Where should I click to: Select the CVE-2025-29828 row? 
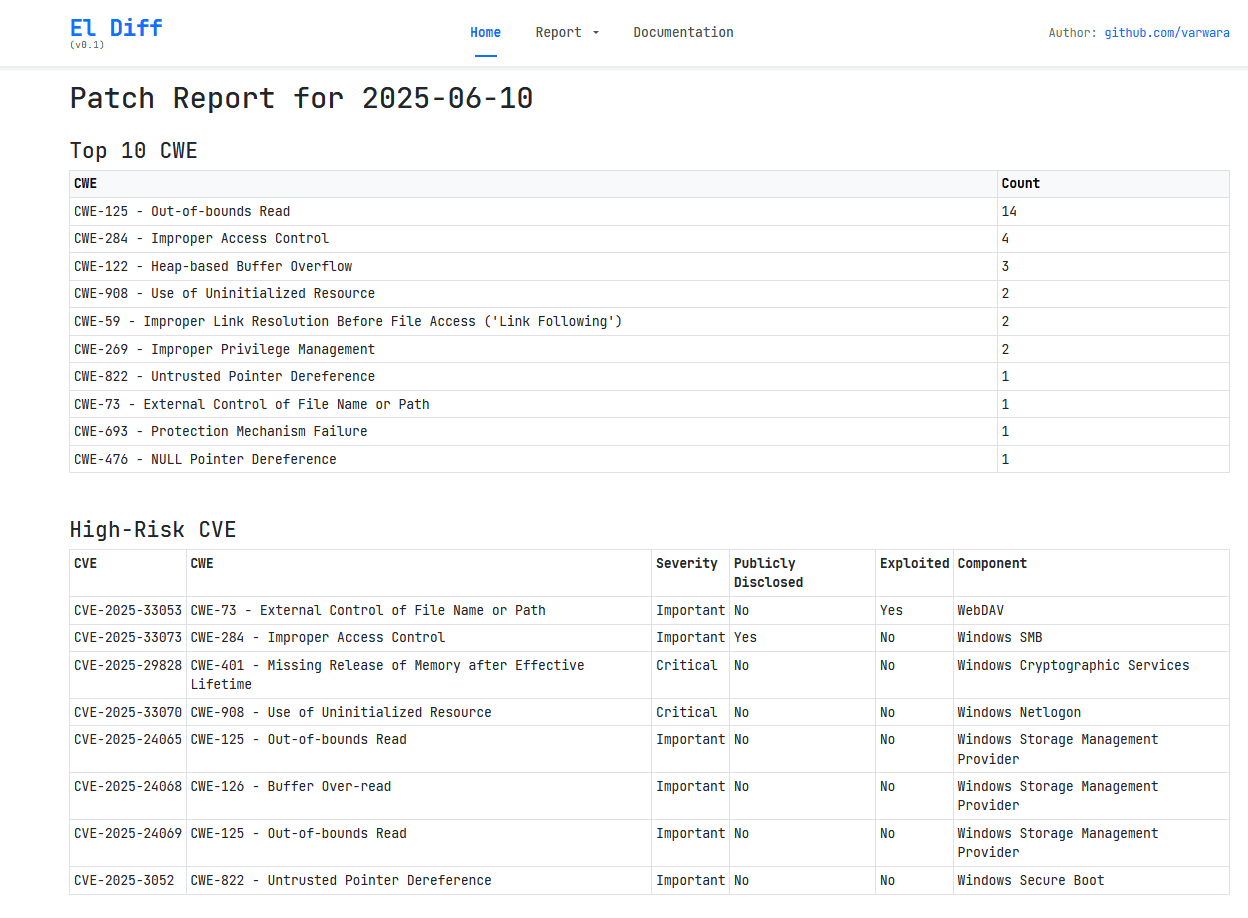tap(128, 665)
